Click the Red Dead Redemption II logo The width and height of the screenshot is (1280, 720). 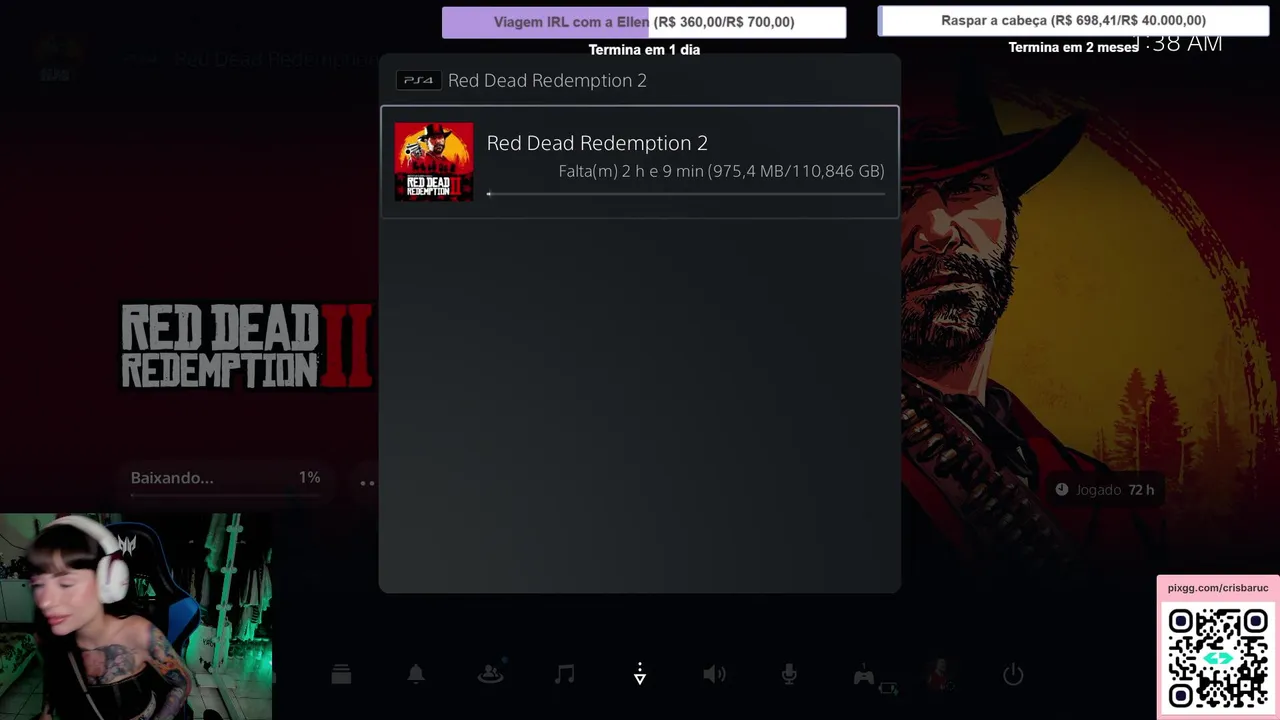(x=247, y=346)
